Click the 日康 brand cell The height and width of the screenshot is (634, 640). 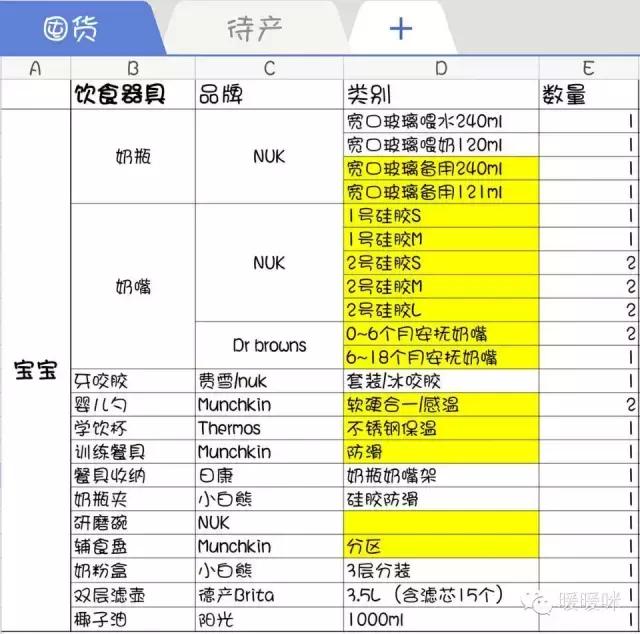click(269, 476)
